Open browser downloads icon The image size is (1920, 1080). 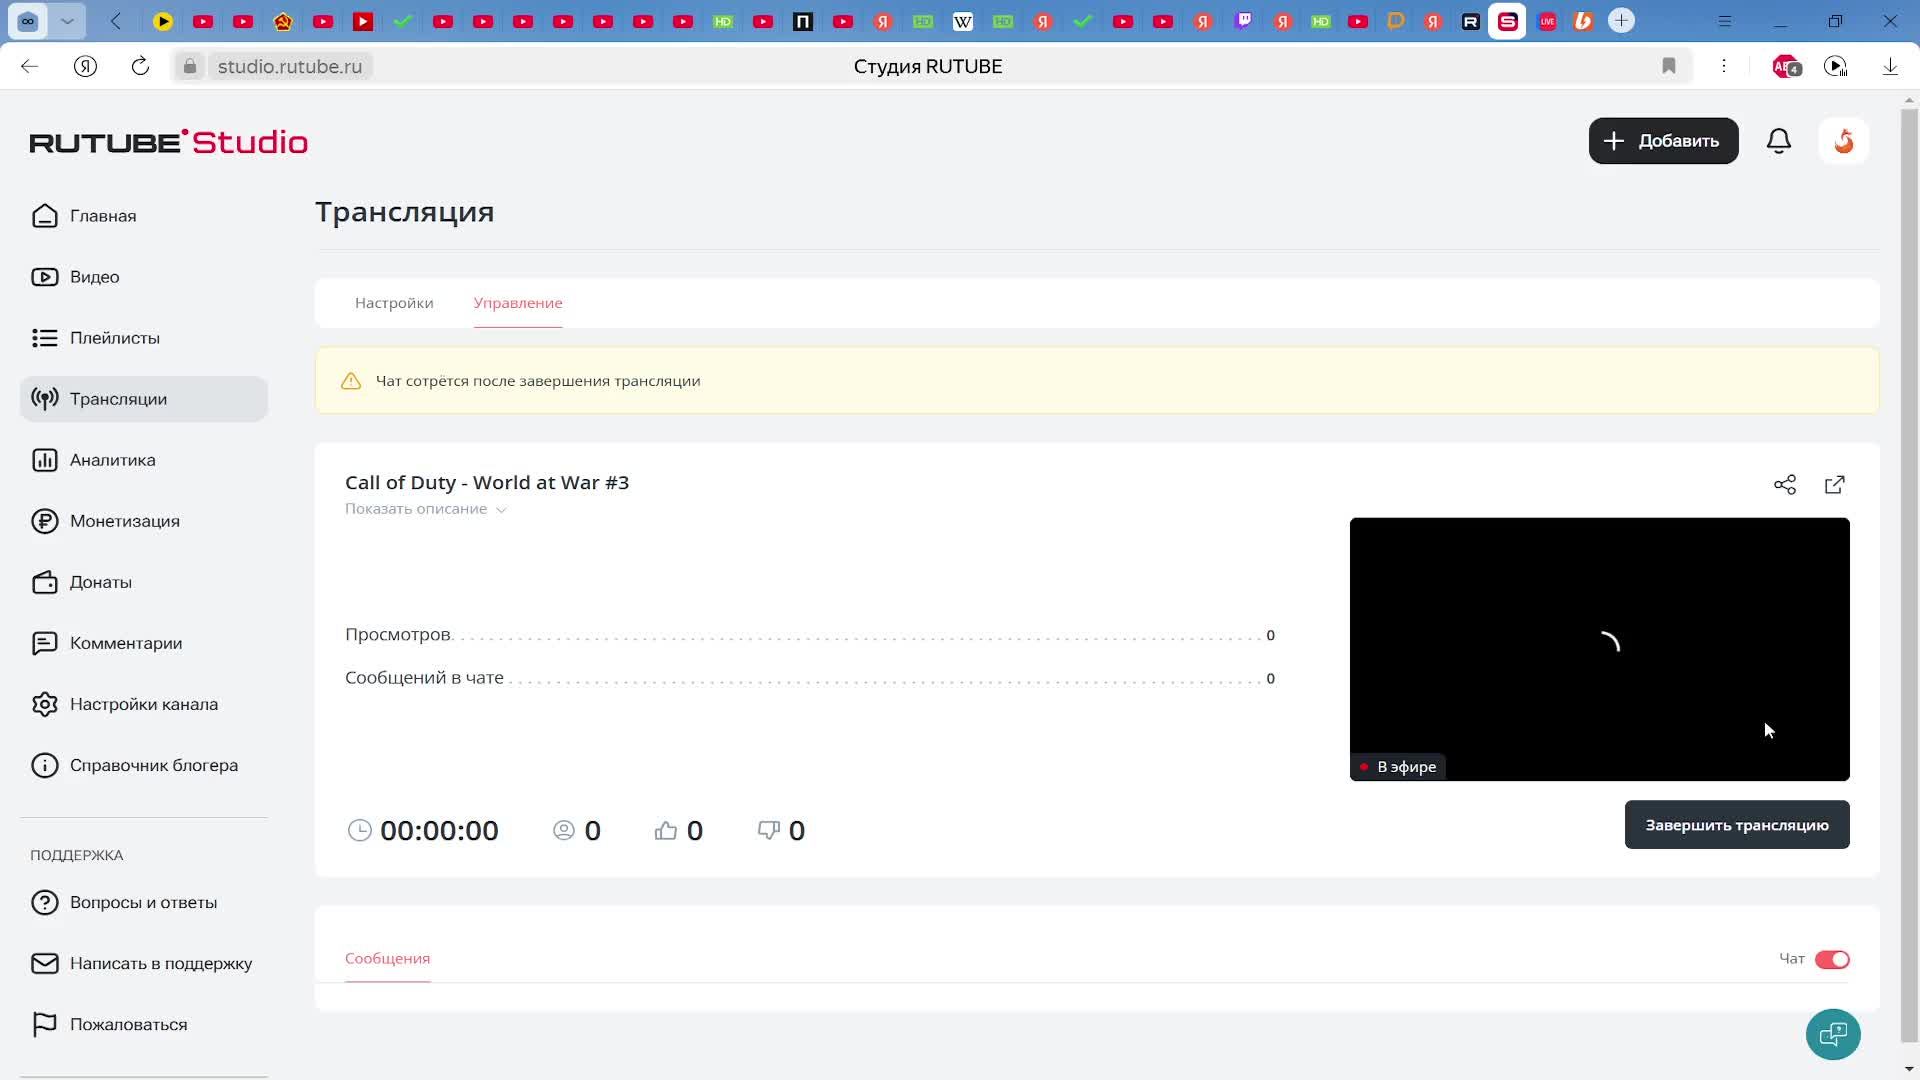click(1890, 66)
